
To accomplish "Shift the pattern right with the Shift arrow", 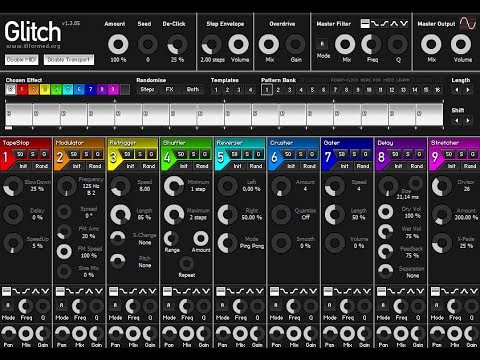I will point(468,120).
